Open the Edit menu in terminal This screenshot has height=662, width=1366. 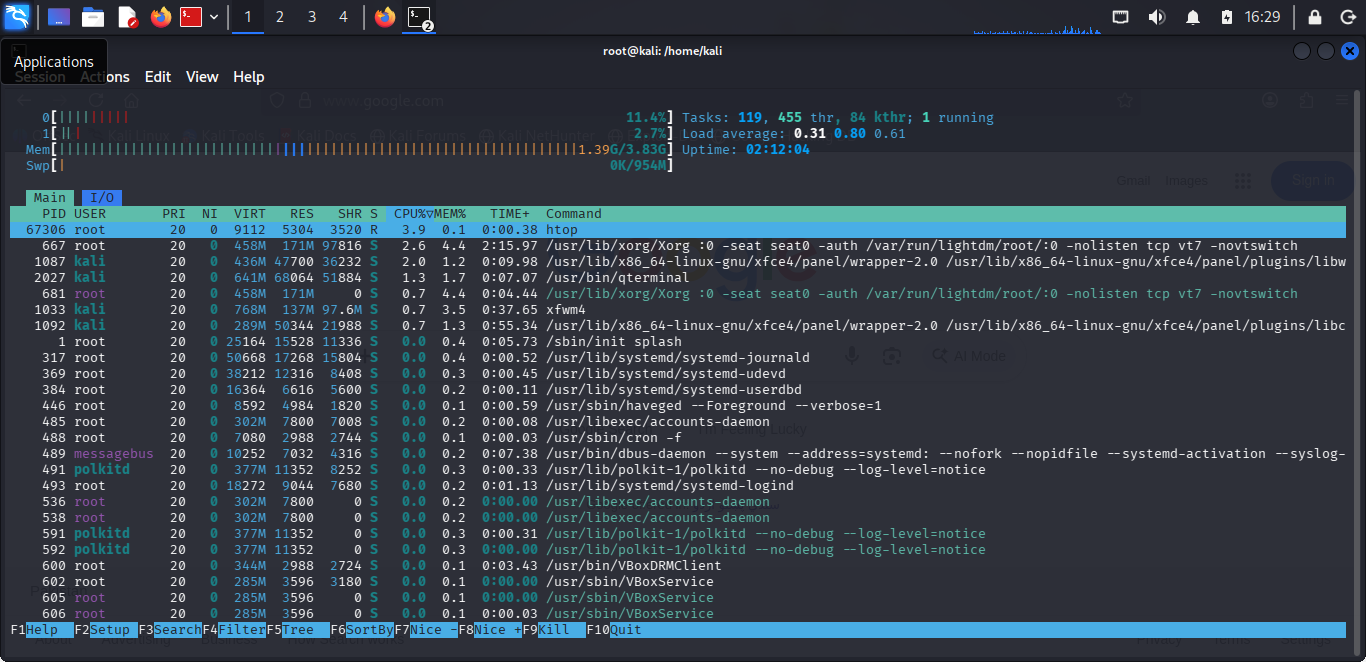click(x=158, y=77)
